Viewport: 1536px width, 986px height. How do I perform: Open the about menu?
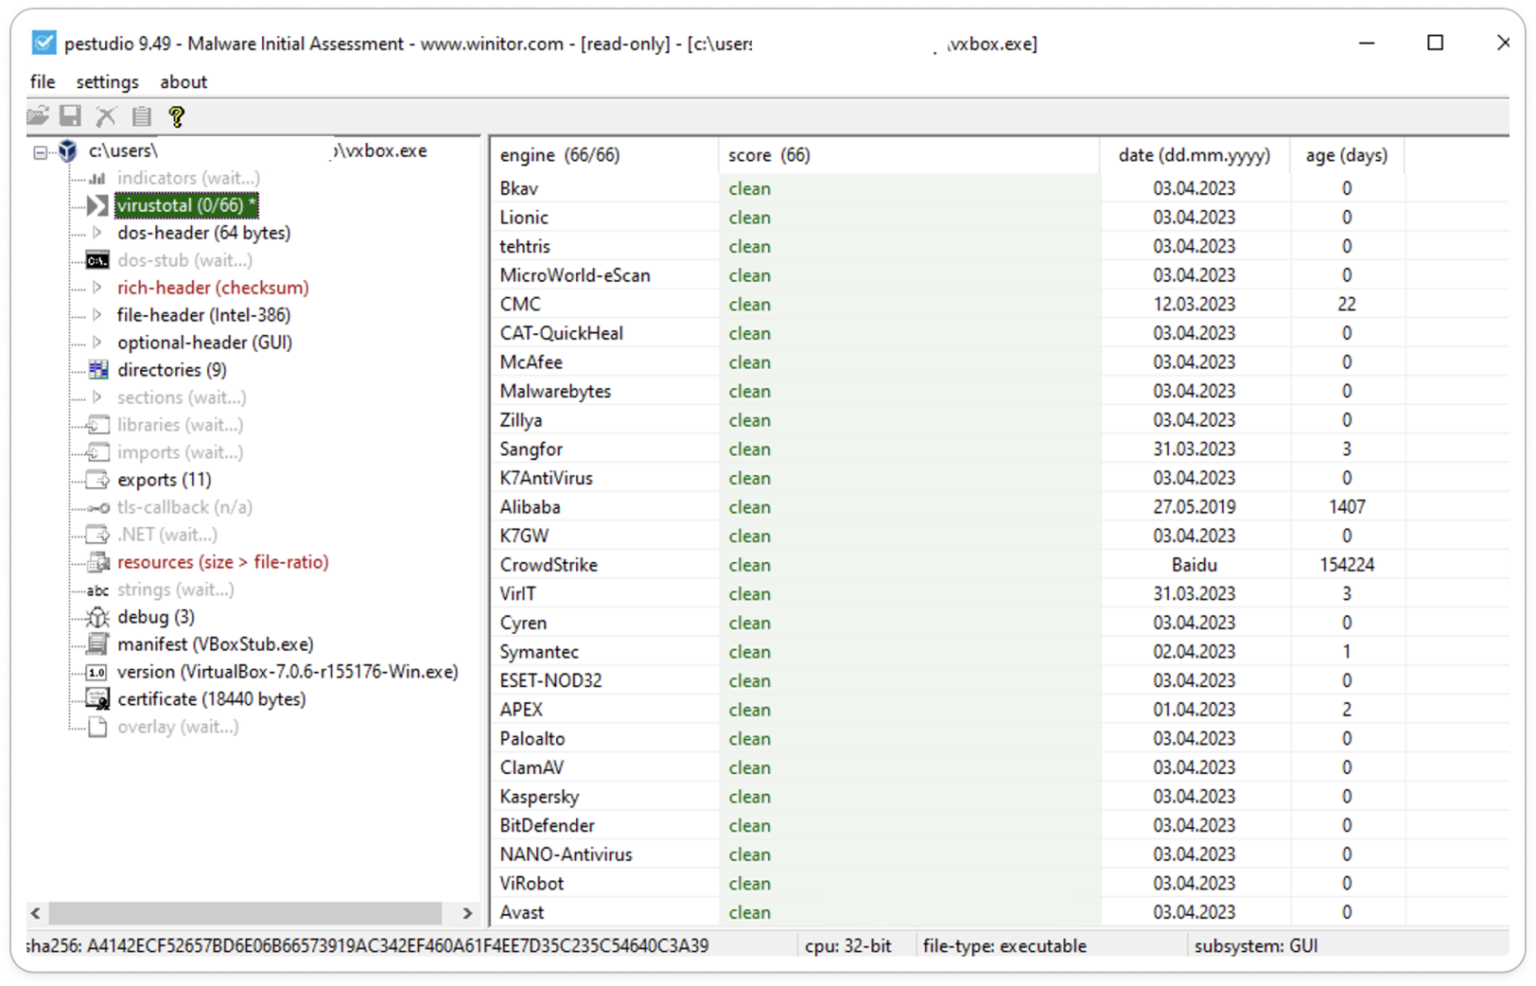click(183, 81)
